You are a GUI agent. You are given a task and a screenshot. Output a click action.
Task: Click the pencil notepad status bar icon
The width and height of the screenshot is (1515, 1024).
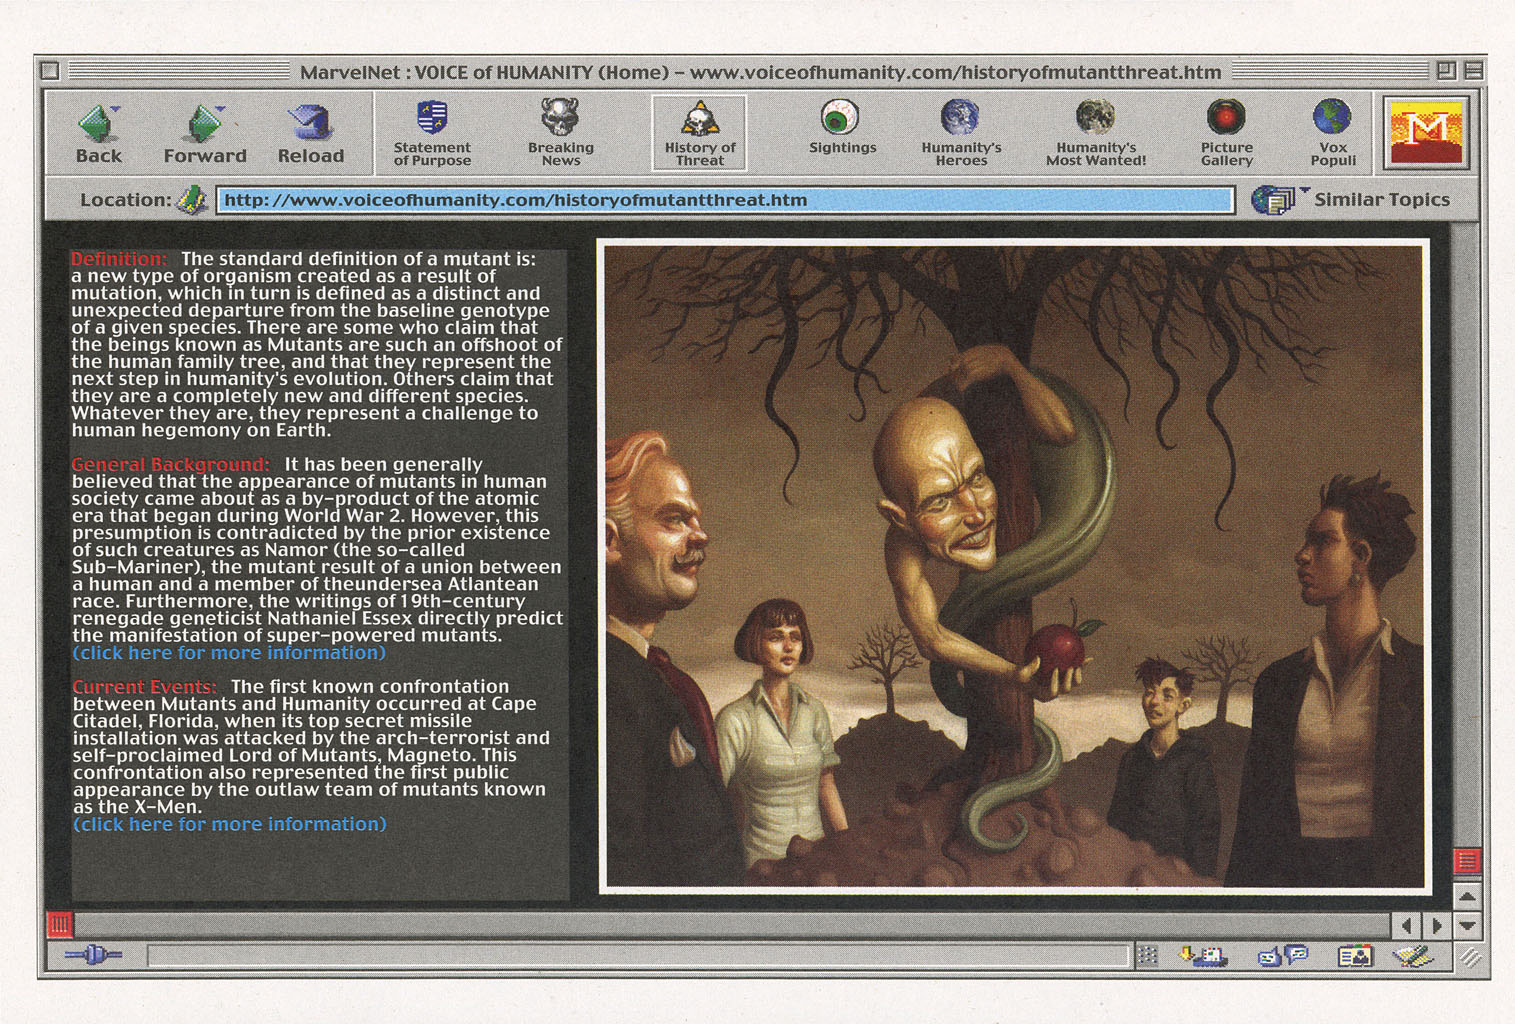click(1413, 956)
